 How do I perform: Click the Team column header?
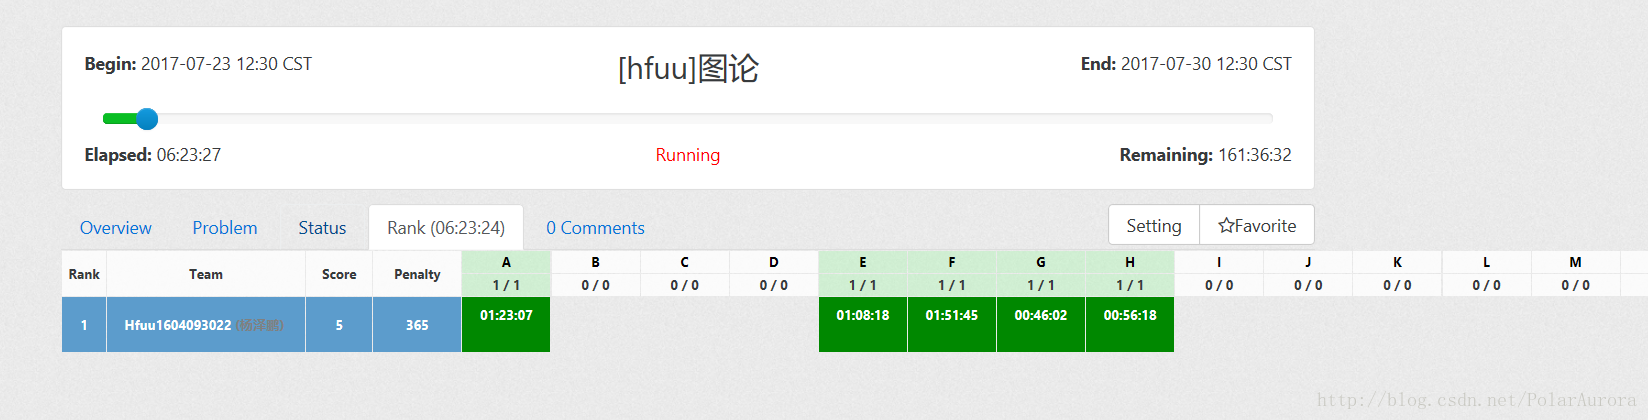coord(206,274)
